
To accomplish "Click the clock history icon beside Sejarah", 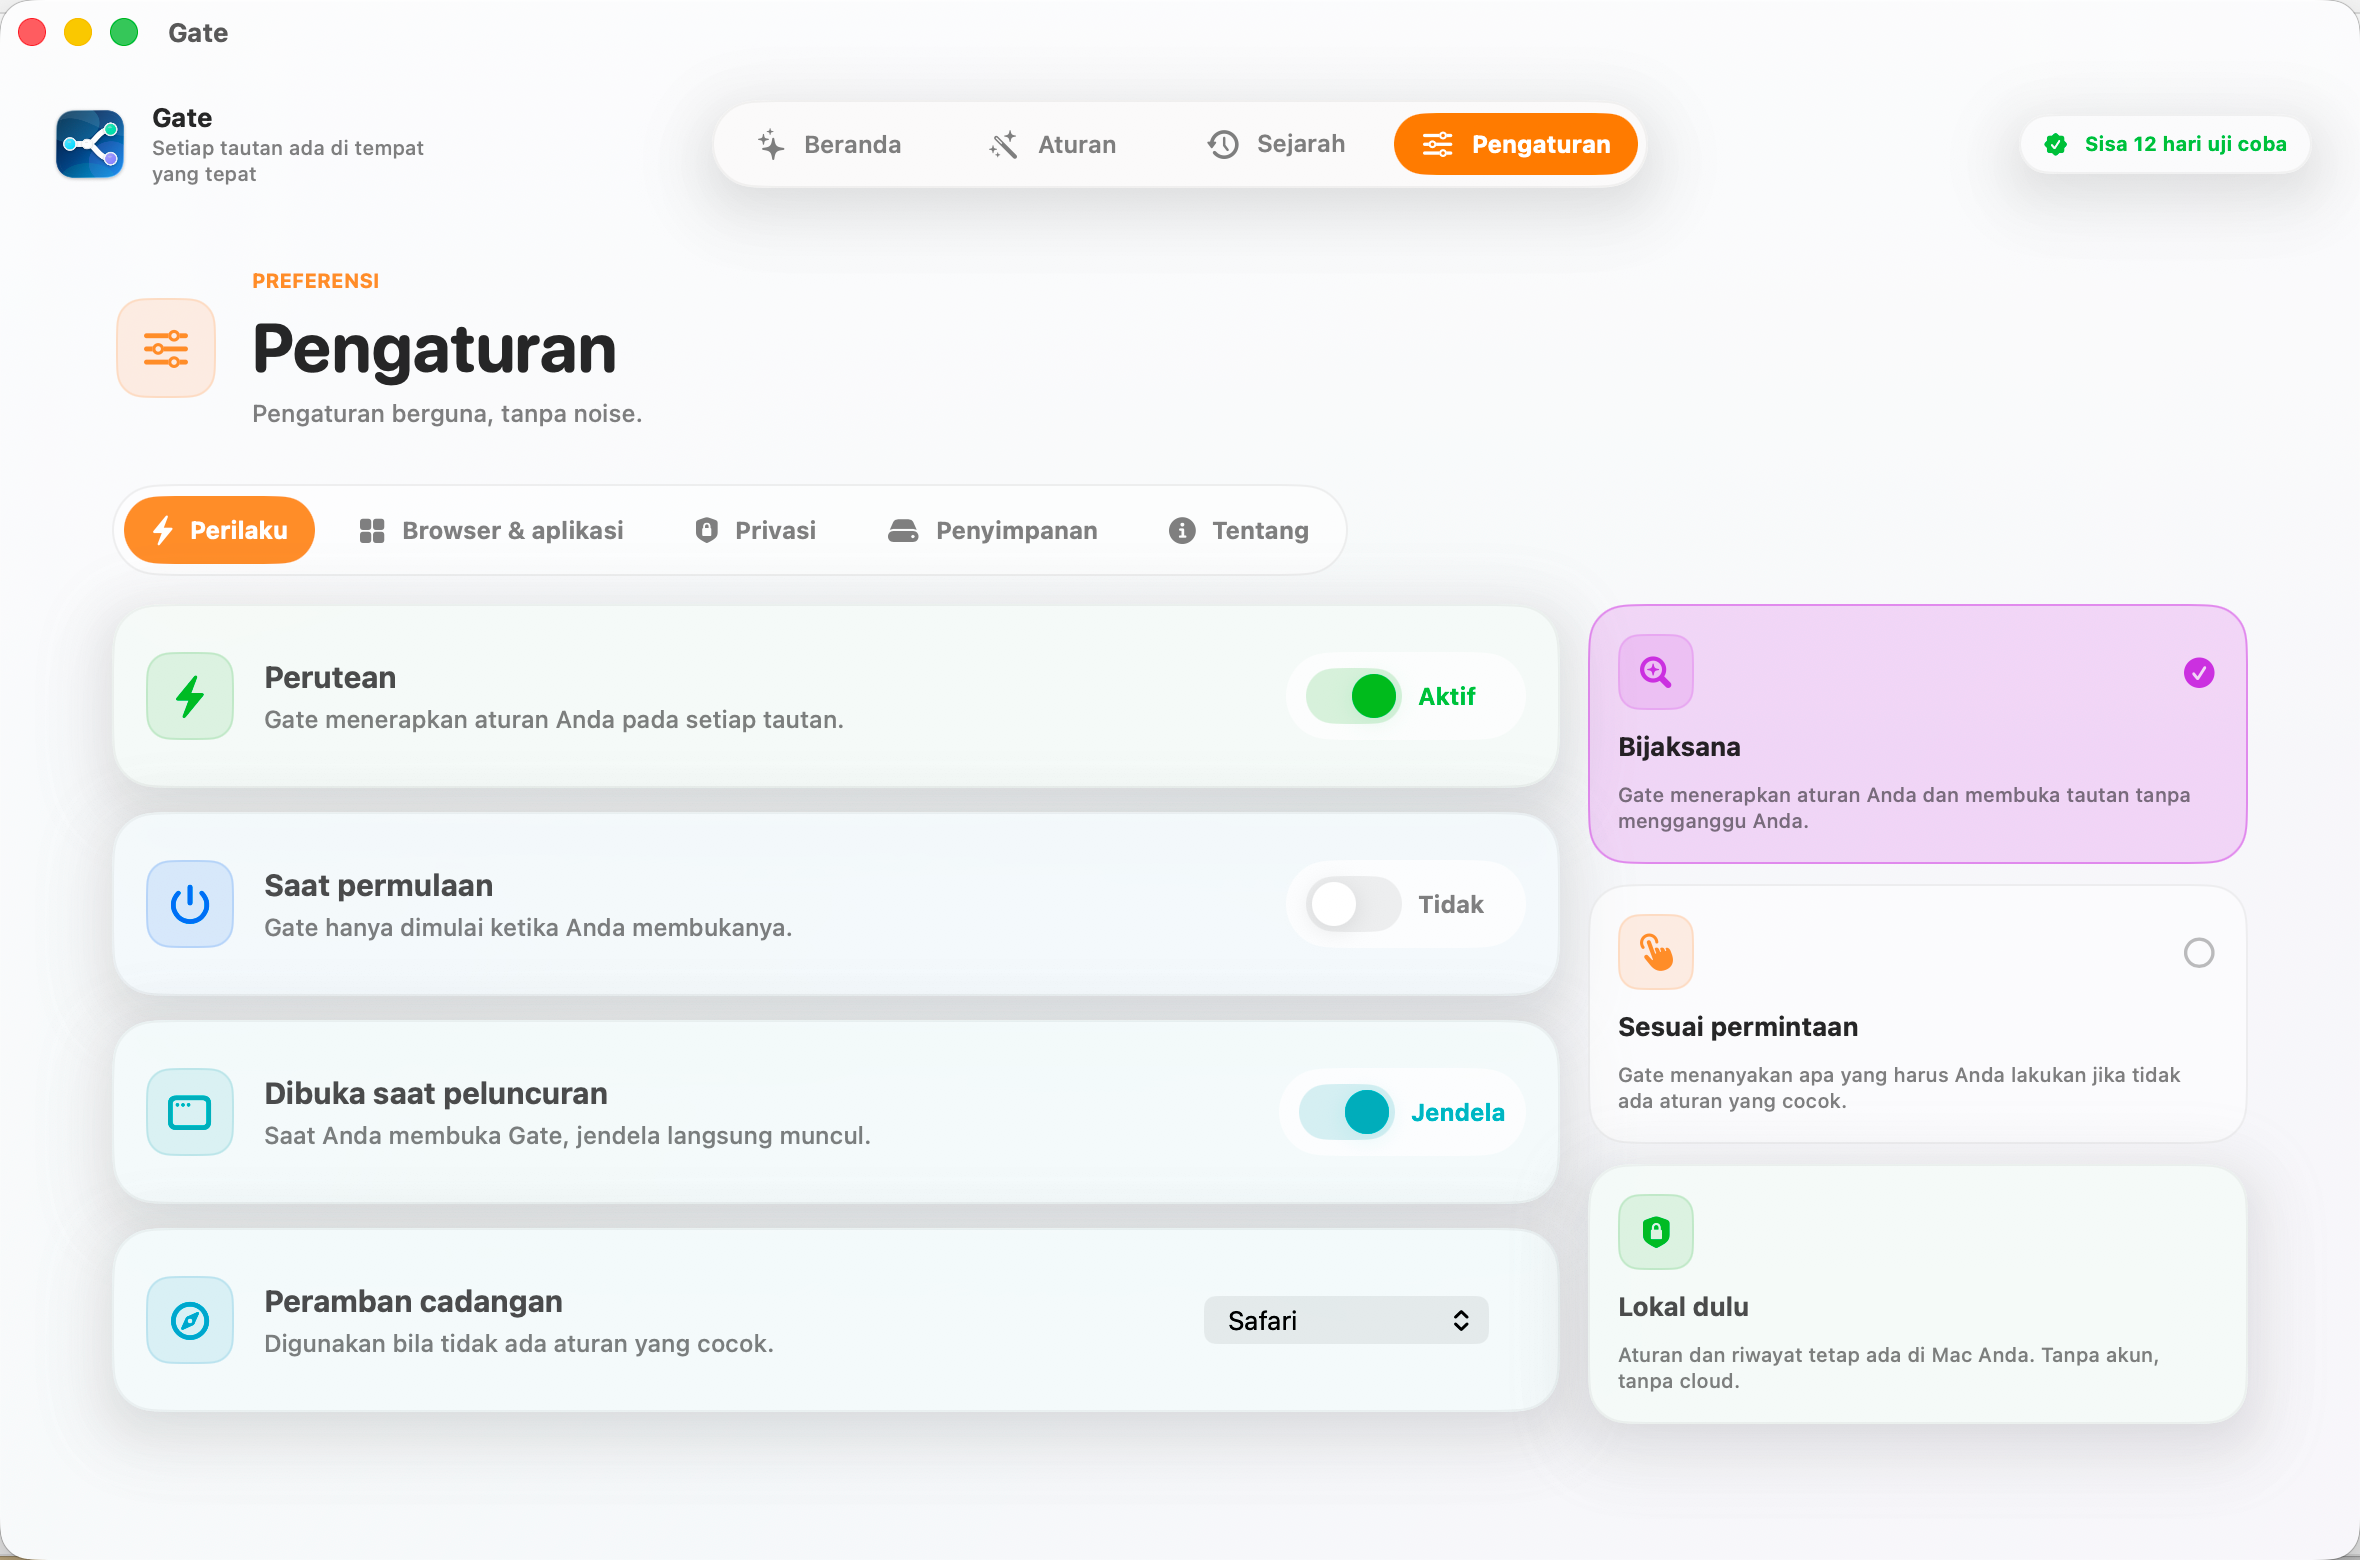I will tap(1223, 145).
